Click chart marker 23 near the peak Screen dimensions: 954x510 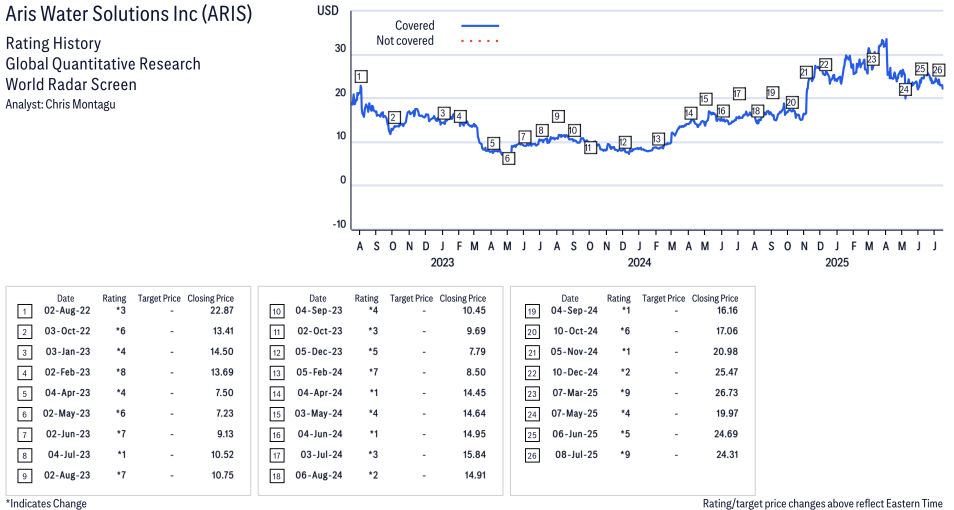[872, 59]
